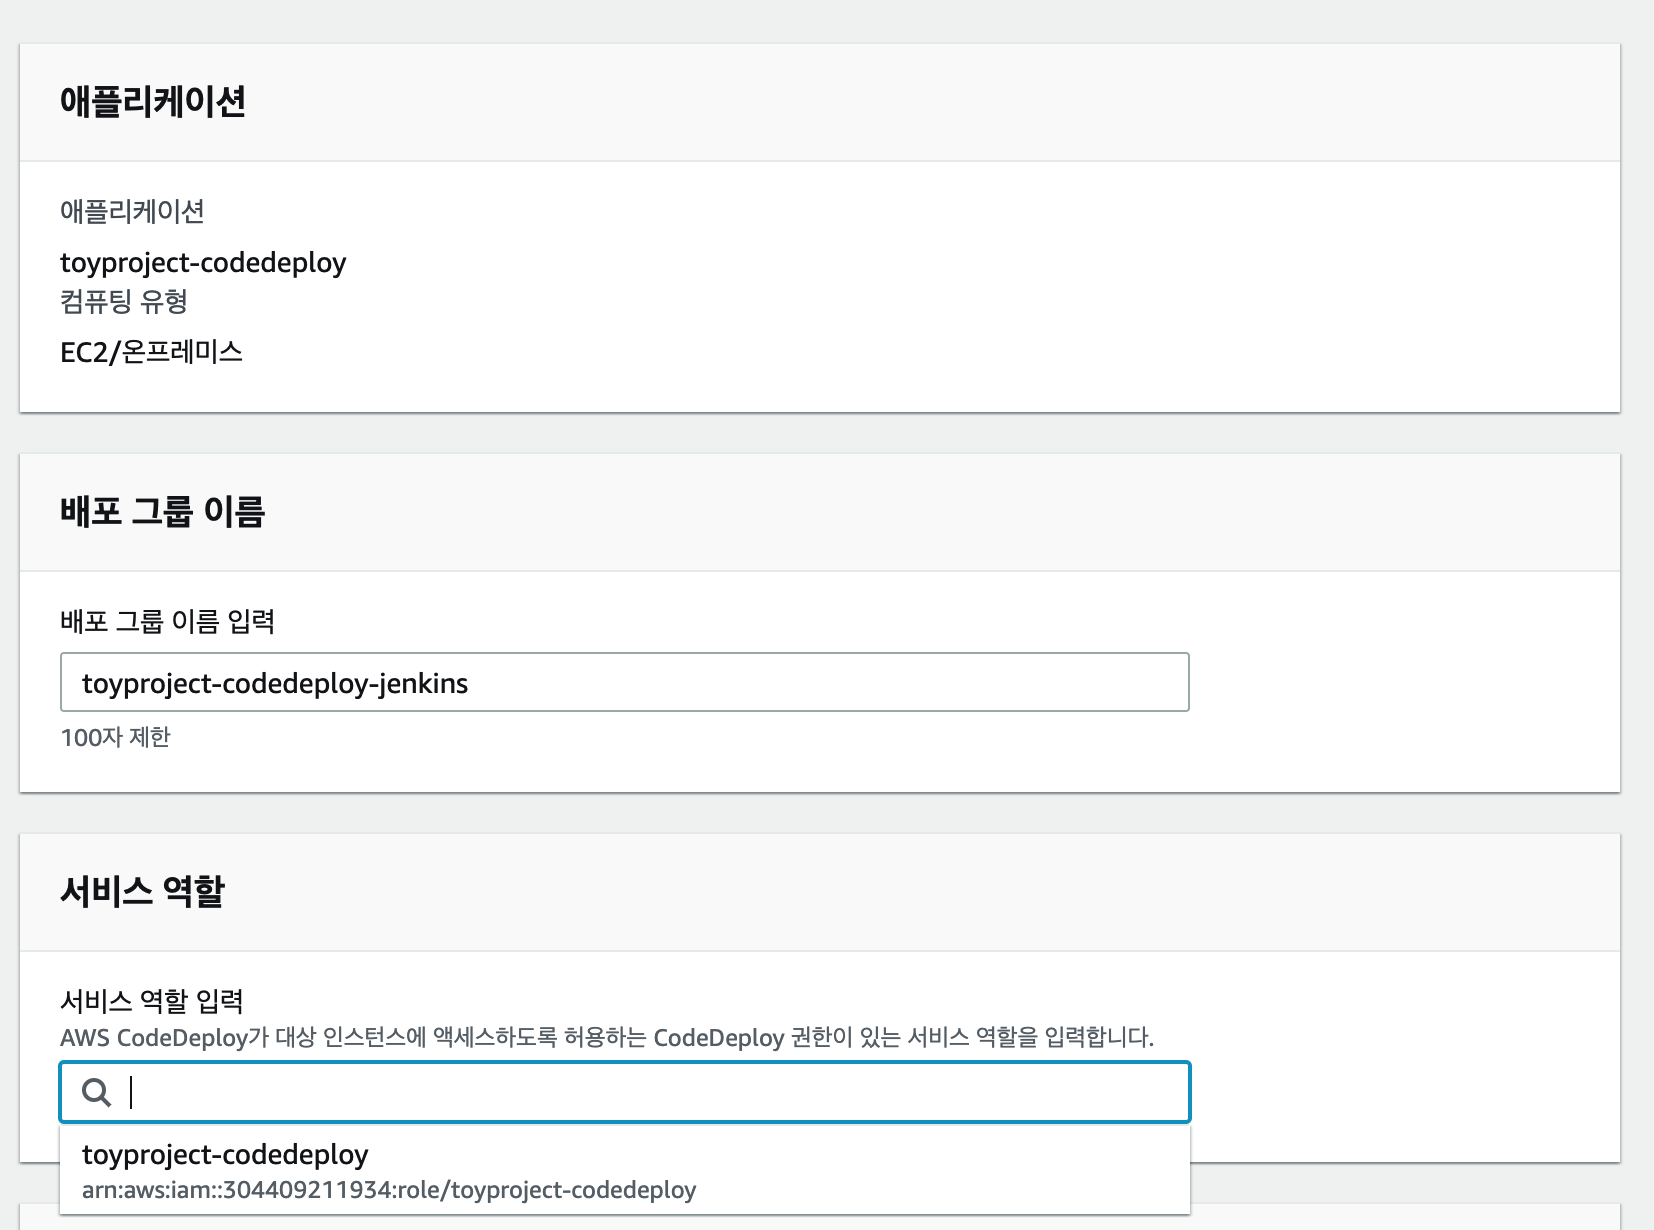The image size is (1654, 1230).
Task: Click application name value toyproject-codedeploy
Action: coord(203,263)
